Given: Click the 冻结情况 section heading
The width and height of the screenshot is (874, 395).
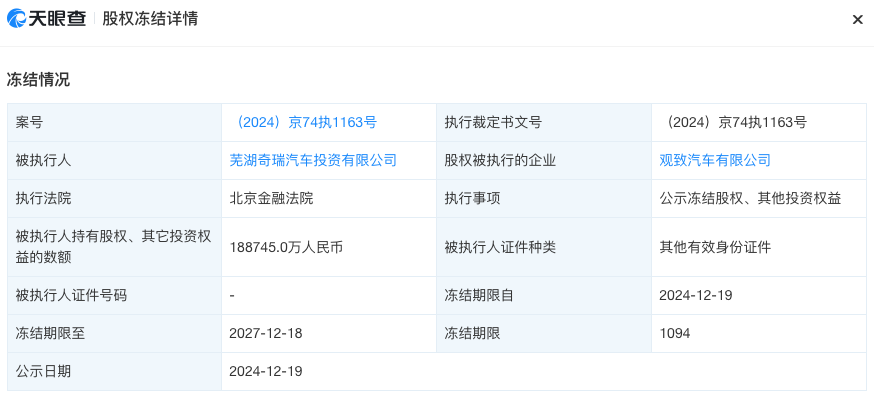Looking at the screenshot, I should click(x=38, y=80).
